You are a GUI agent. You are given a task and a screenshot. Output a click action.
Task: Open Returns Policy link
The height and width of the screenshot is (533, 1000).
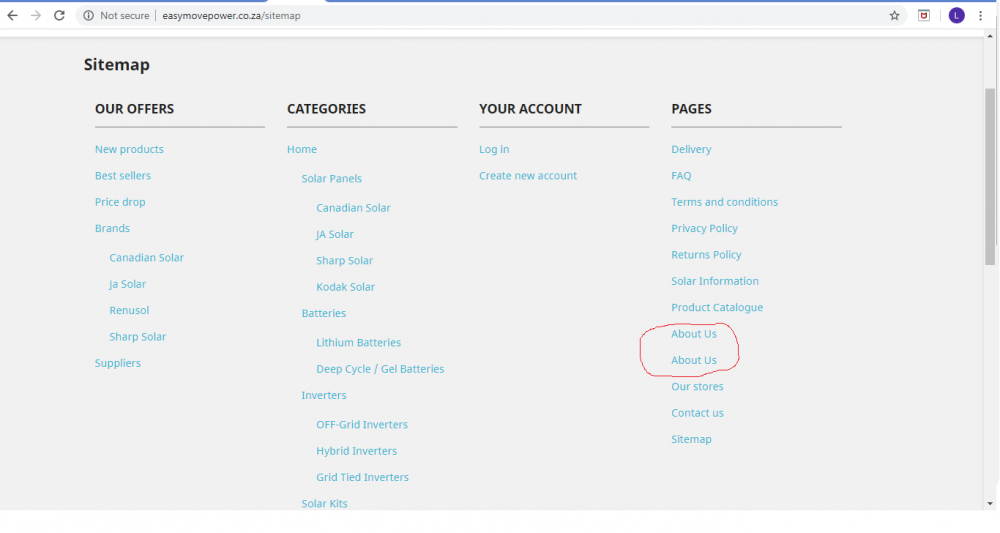coord(706,254)
